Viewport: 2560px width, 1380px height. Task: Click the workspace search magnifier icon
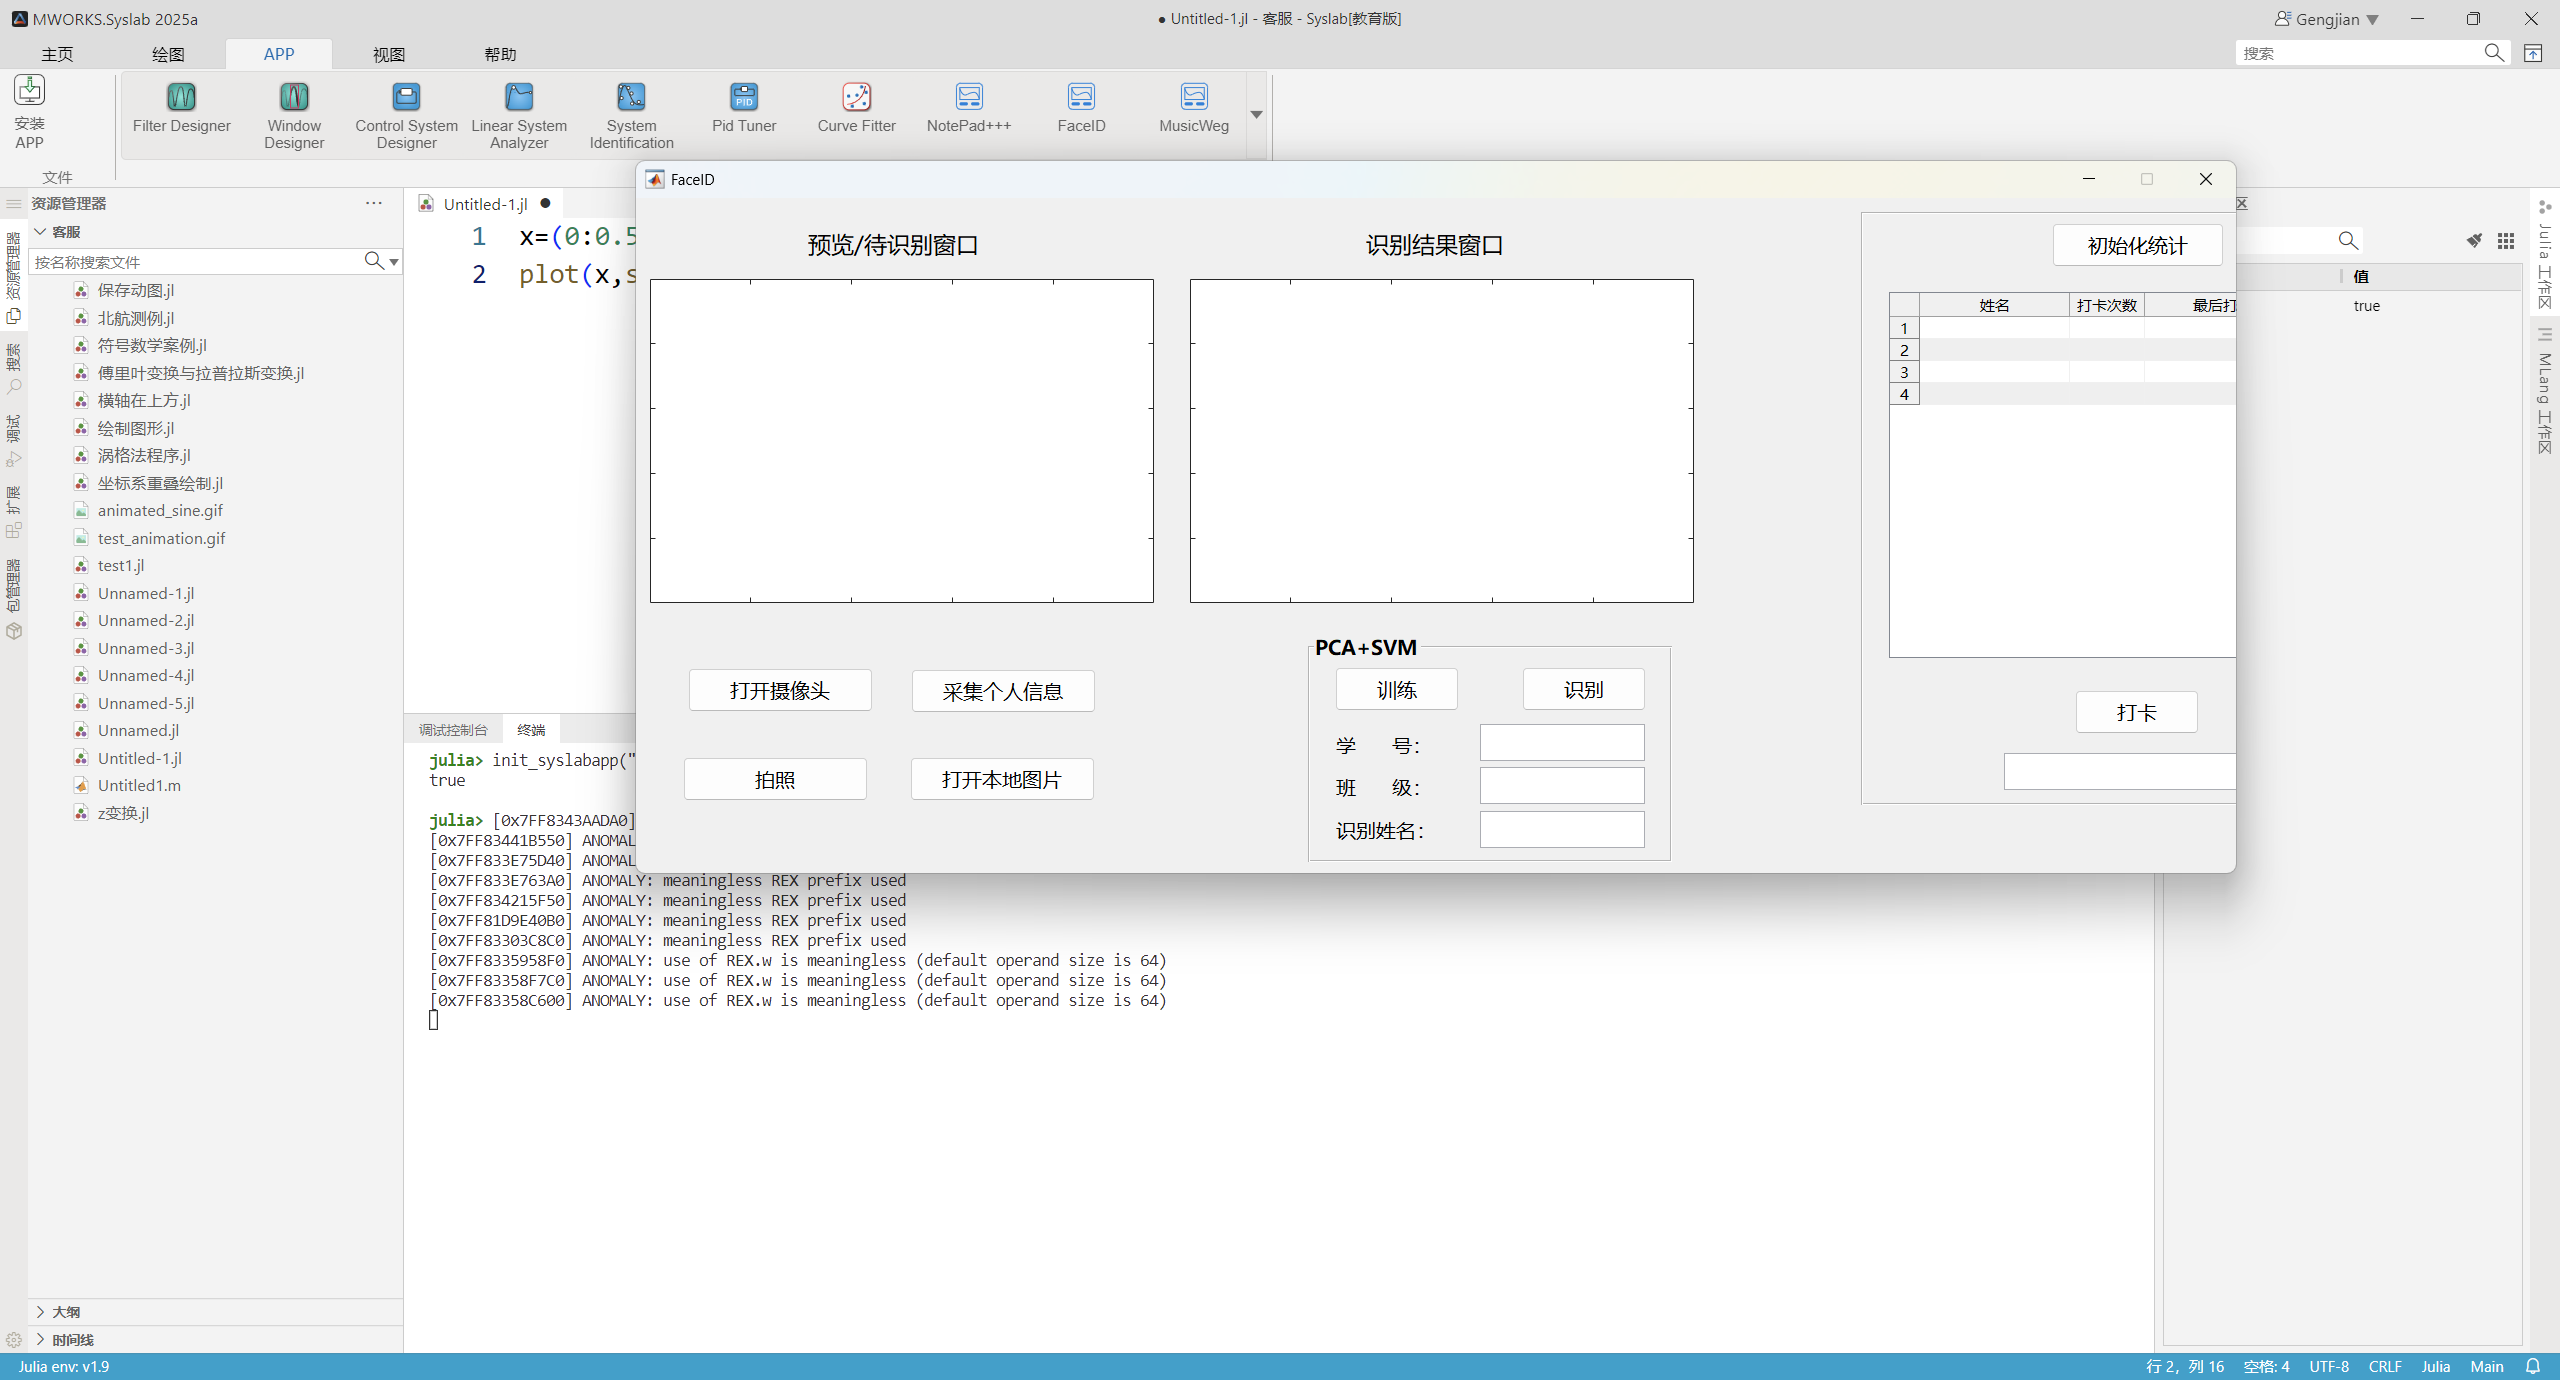click(x=2348, y=241)
